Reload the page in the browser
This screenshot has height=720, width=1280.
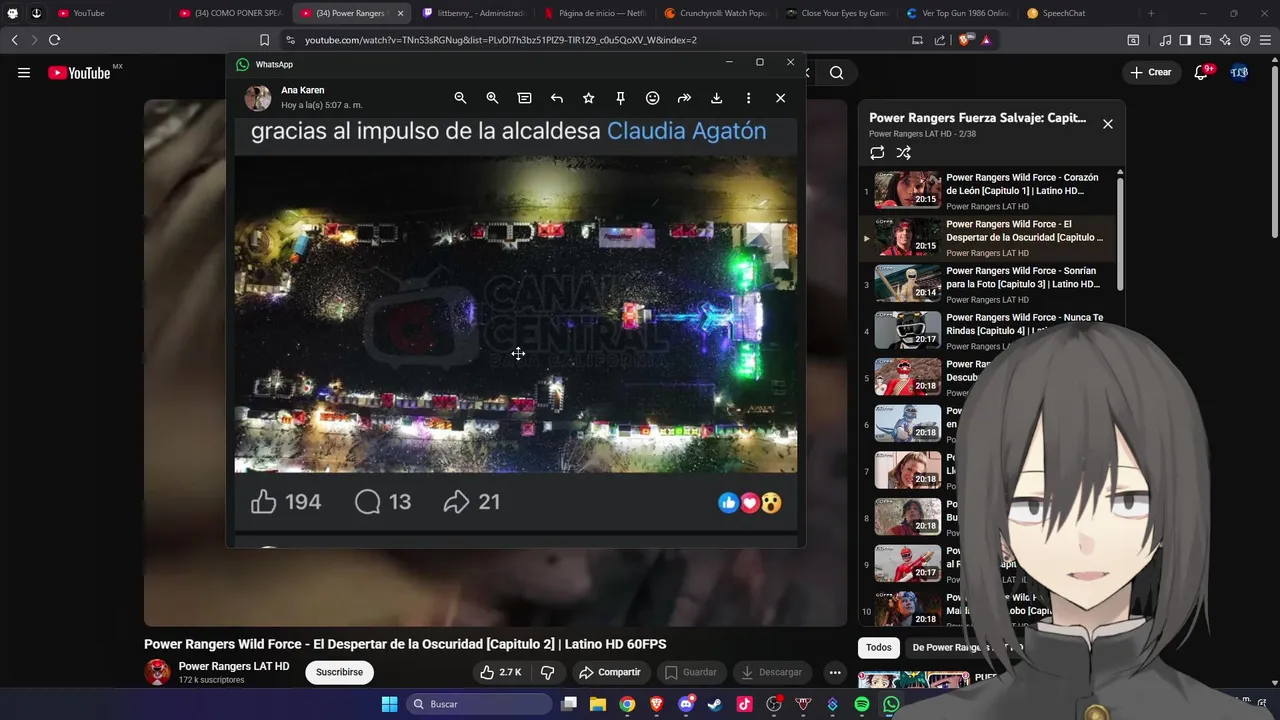tap(54, 40)
